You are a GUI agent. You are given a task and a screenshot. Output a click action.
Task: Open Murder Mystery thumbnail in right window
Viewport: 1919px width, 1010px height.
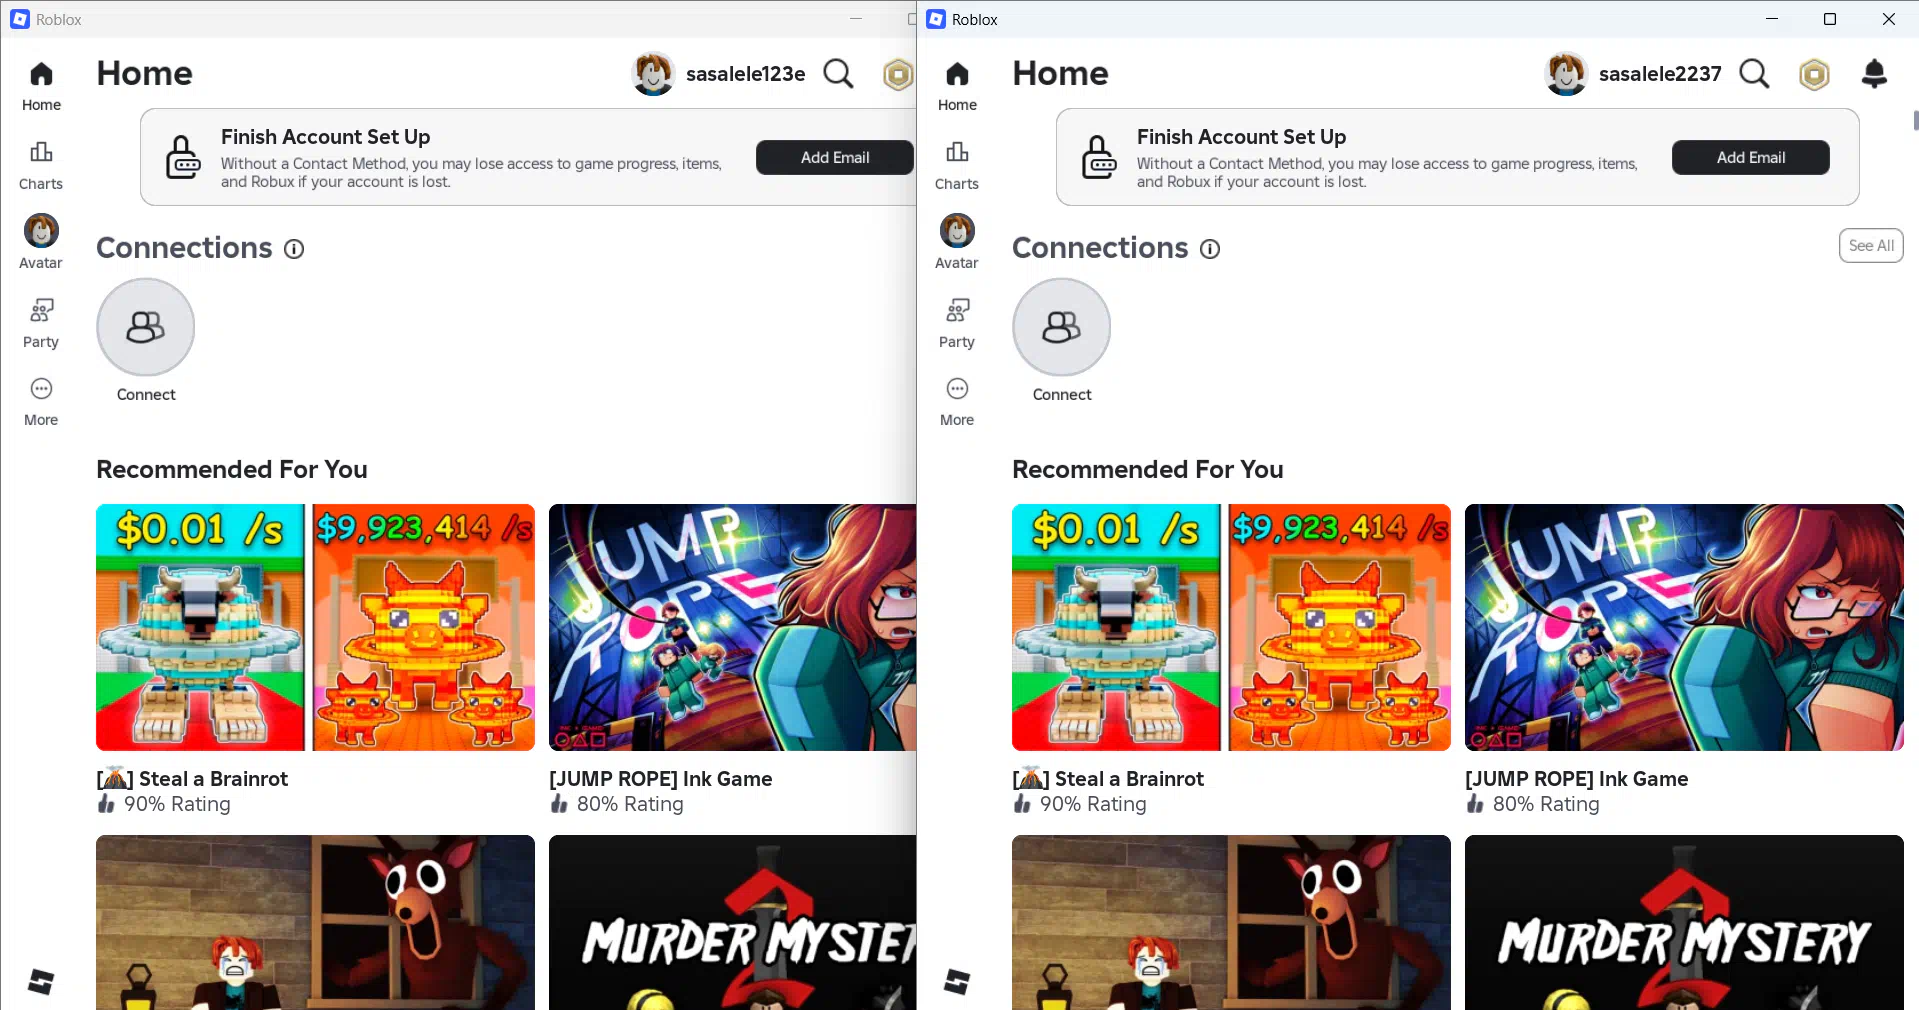[1684, 922]
